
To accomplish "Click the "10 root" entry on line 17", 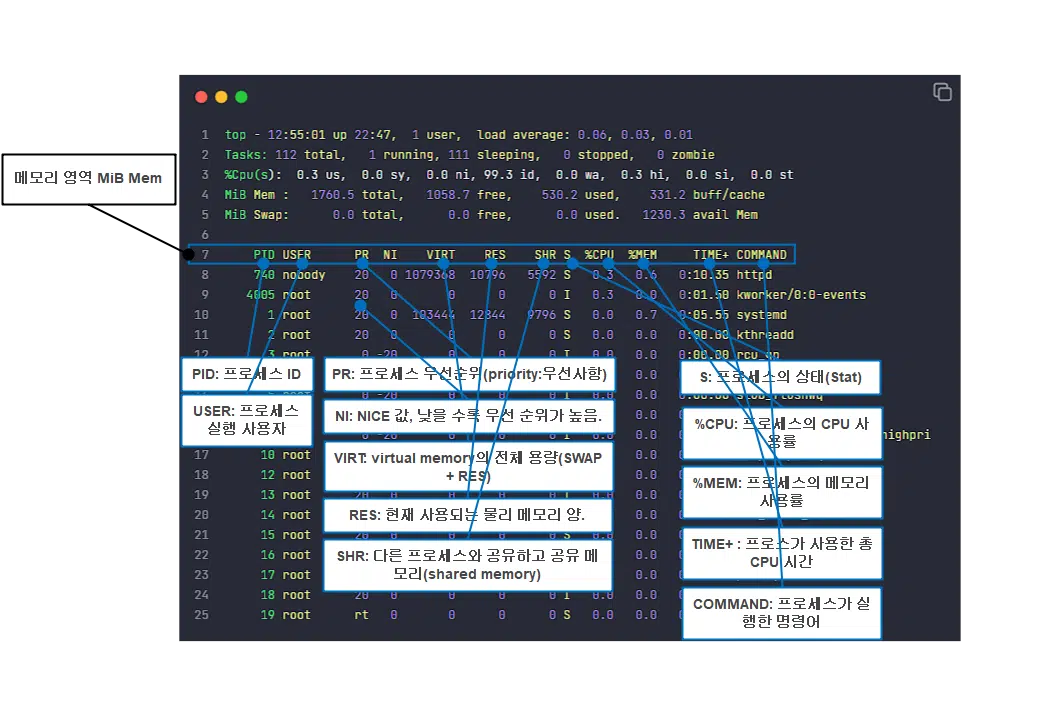I will coord(286,456).
